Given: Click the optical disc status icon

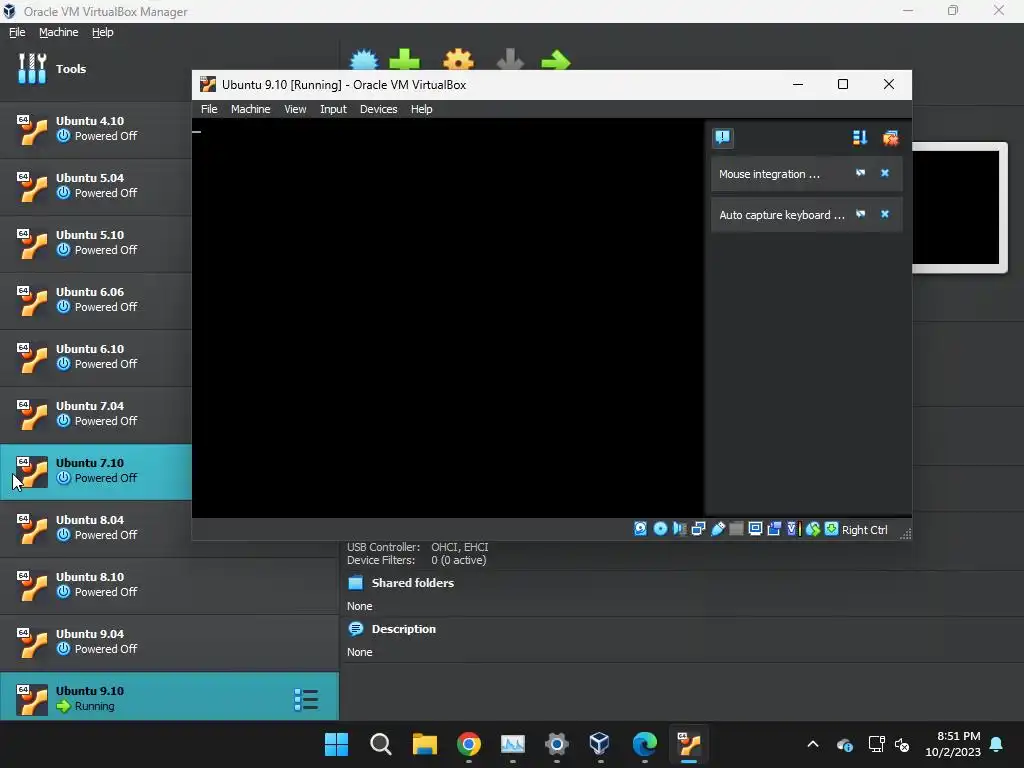Looking at the screenshot, I should 660,529.
